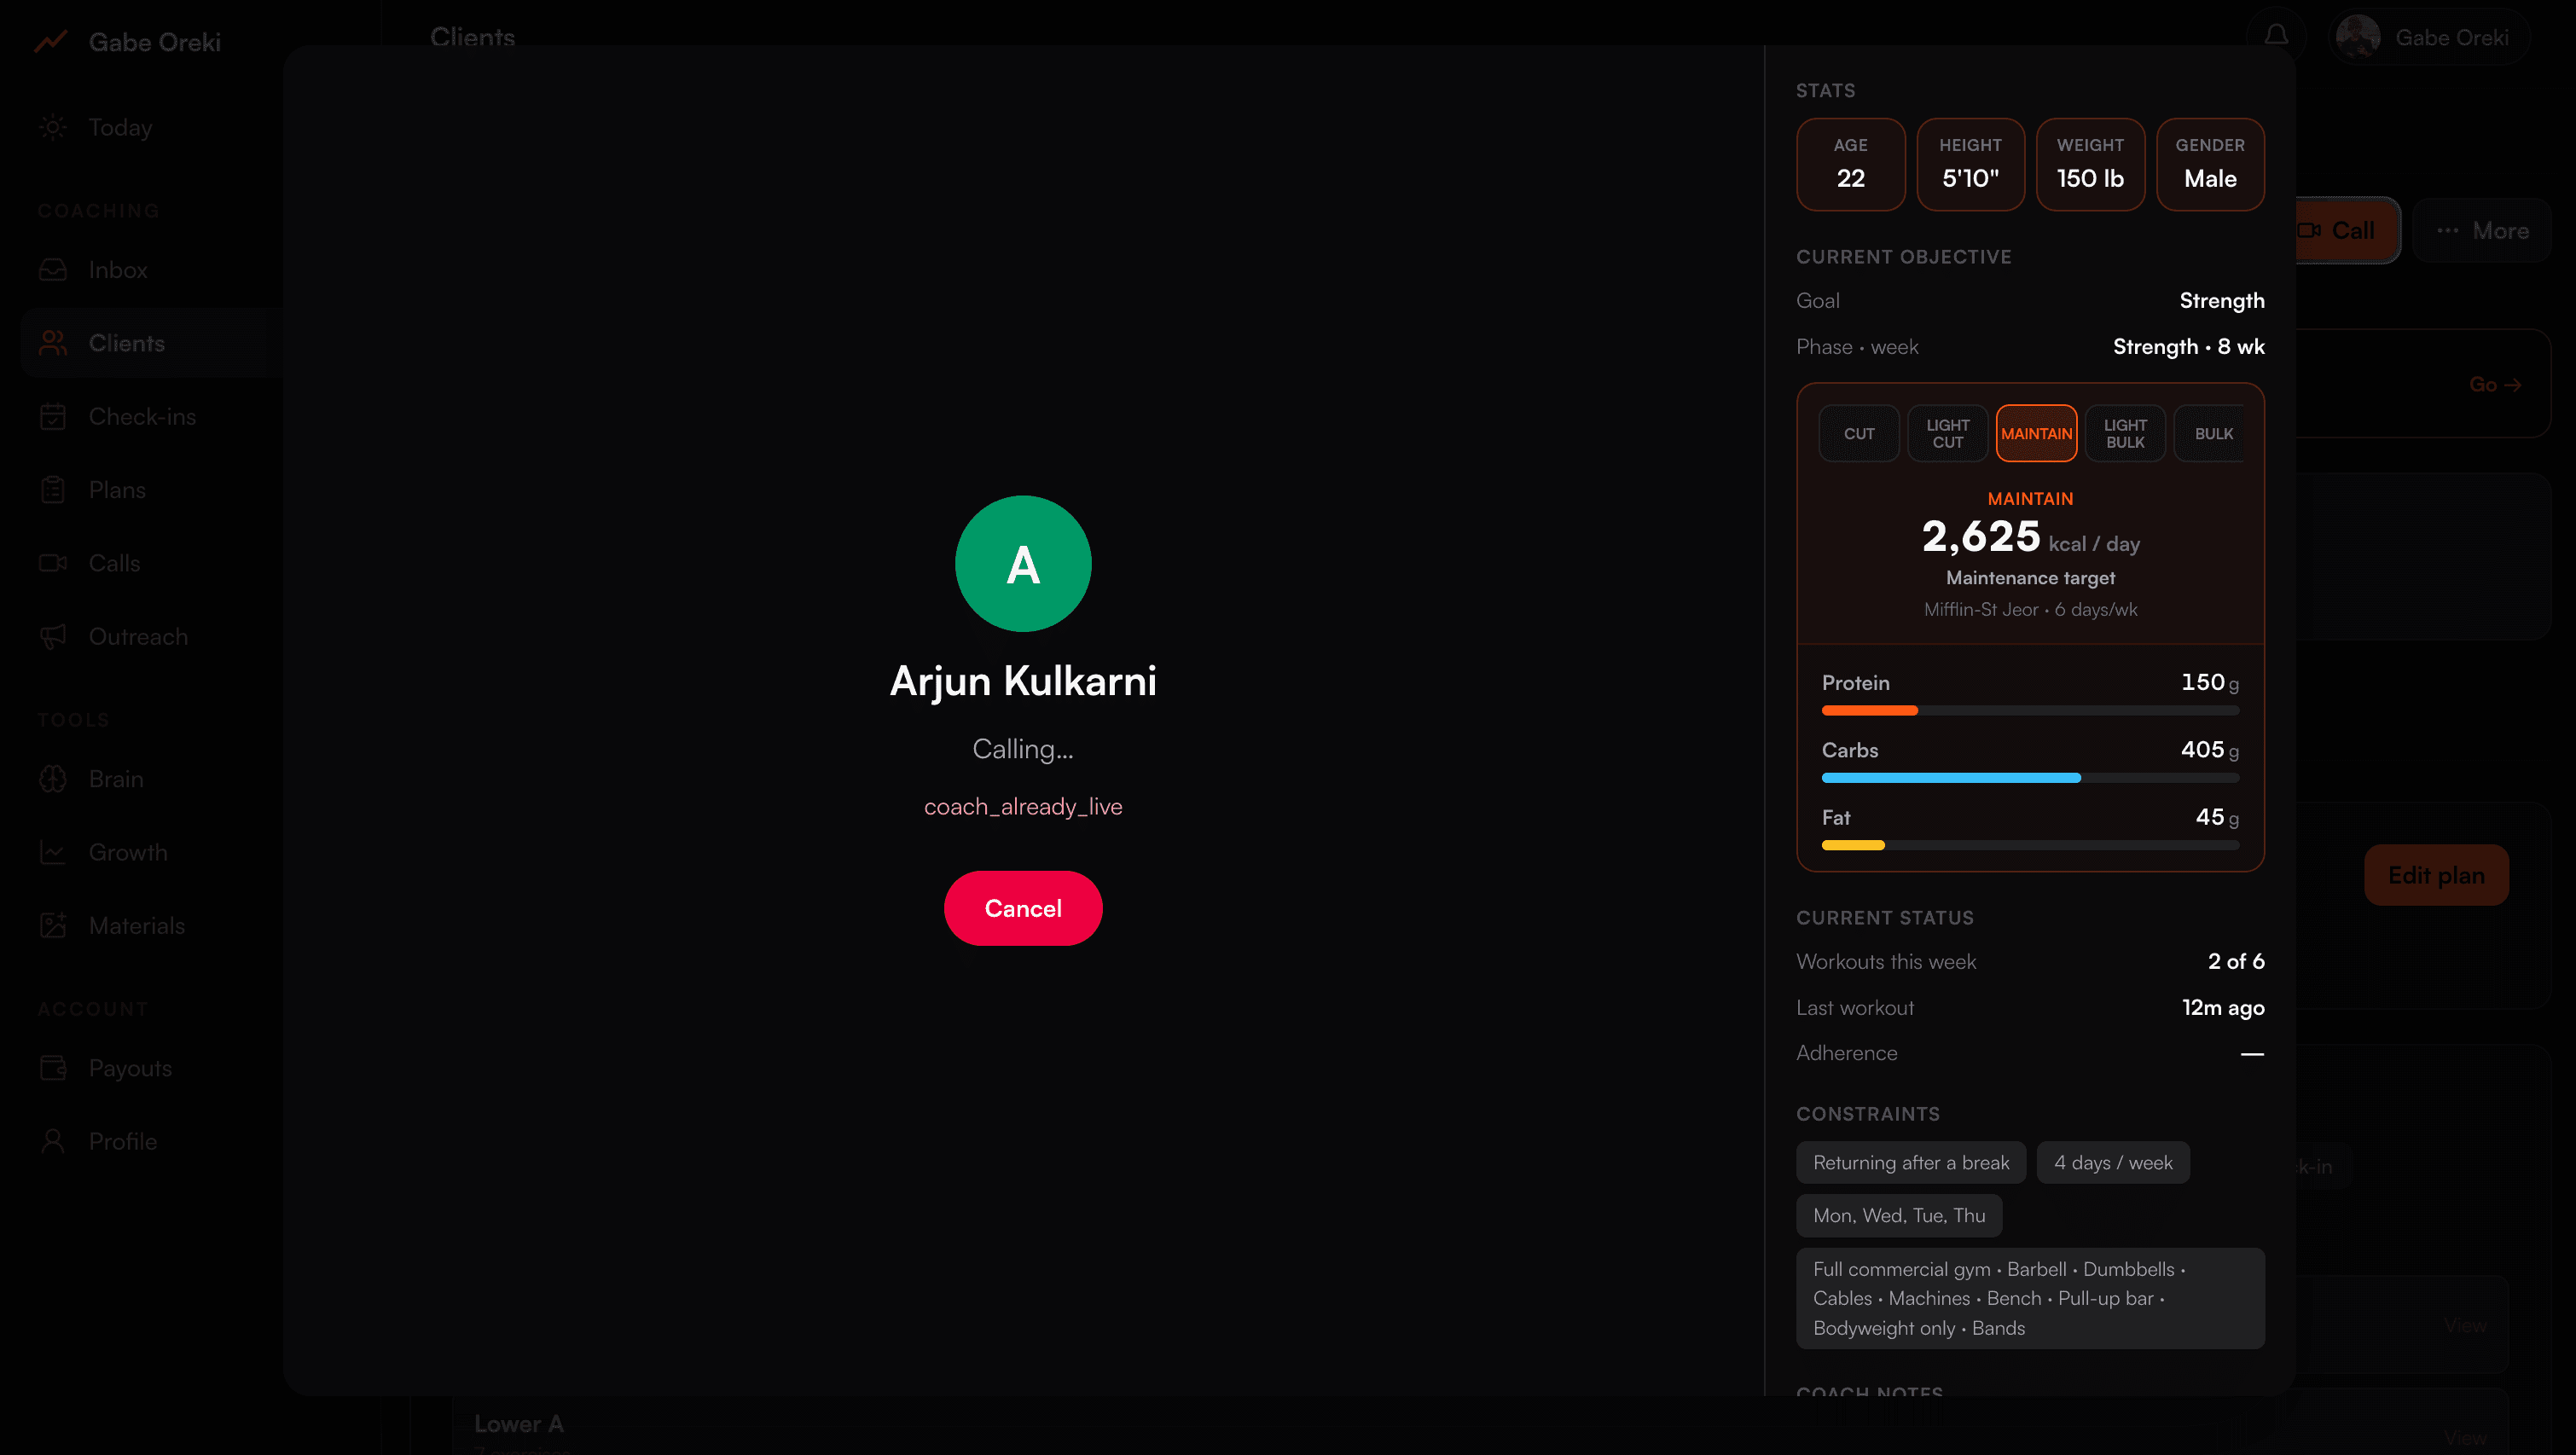The width and height of the screenshot is (2576, 1455).
Task: Click the '4 days / week' constraint chip
Action: coord(2113,1162)
